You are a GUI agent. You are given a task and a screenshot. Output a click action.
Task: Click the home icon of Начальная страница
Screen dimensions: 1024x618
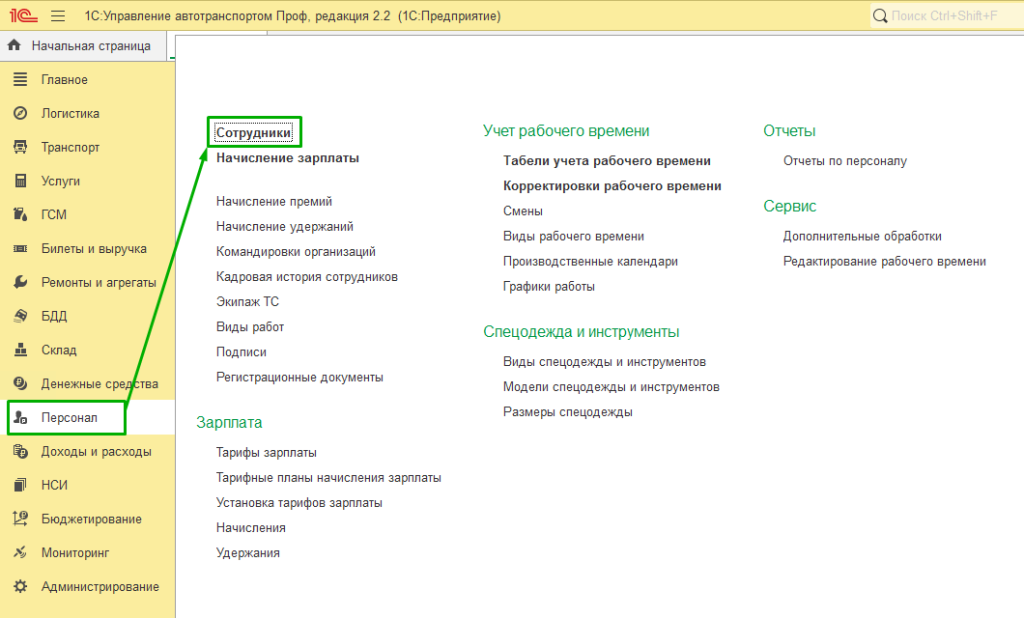[x=14, y=45]
